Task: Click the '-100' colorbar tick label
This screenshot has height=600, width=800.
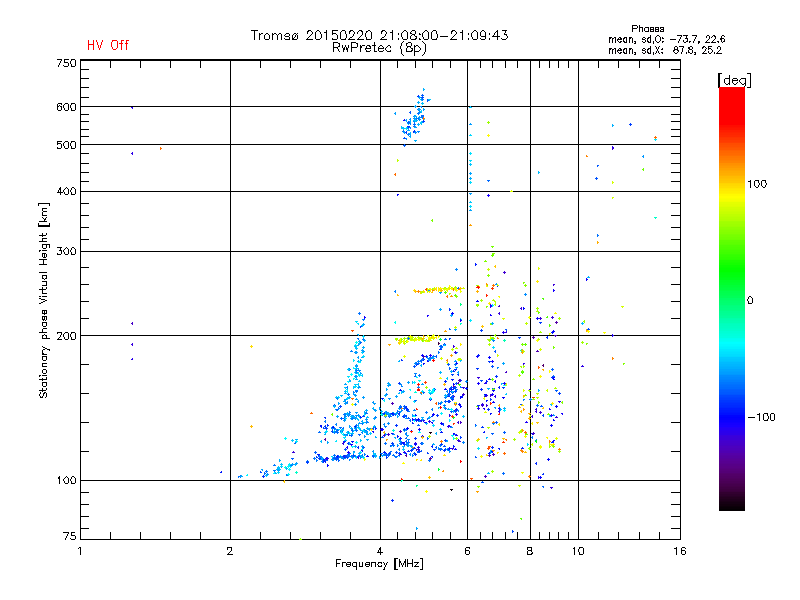Action: (761, 417)
